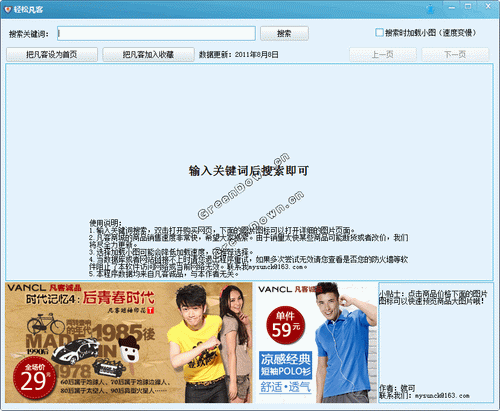Click the 输入关键词后搜索即可 heading
The height and width of the screenshot is (411, 500).
click(249, 171)
